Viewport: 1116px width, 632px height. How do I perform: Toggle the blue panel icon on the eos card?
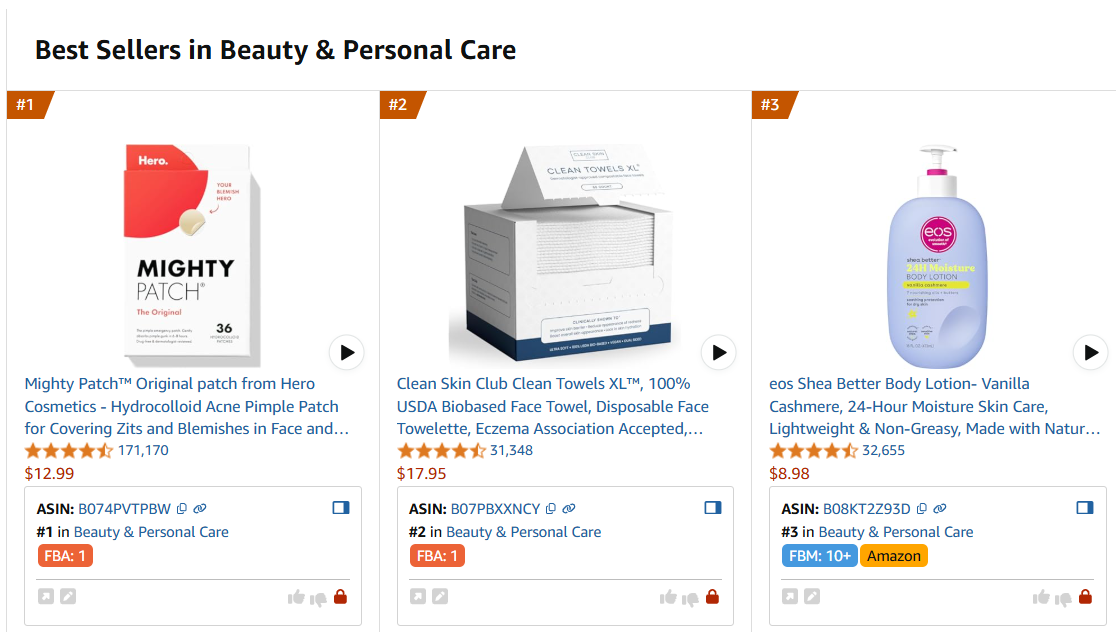point(1083,506)
